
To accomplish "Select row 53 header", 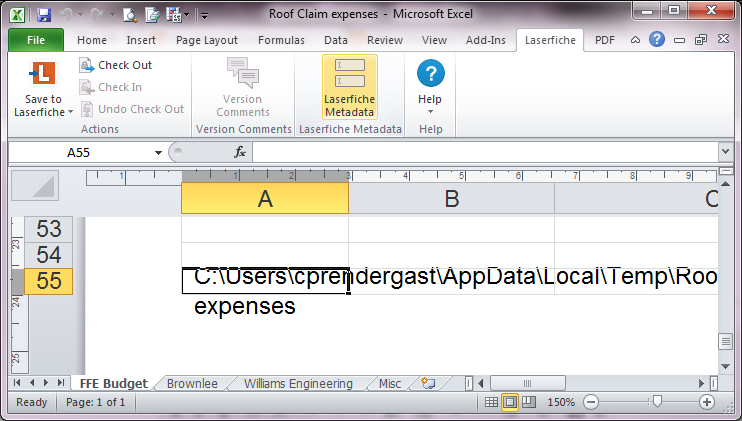I will (49, 229).
